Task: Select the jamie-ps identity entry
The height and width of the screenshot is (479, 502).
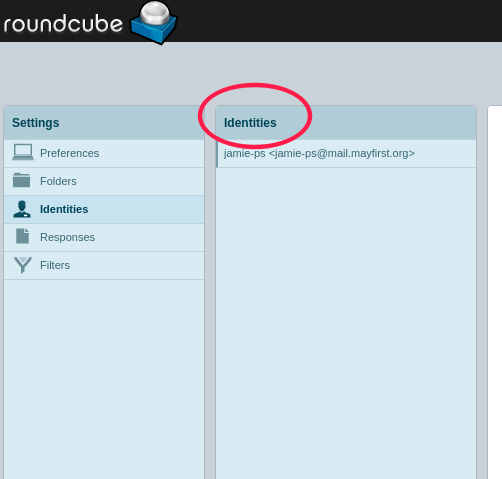Action: 346,153
